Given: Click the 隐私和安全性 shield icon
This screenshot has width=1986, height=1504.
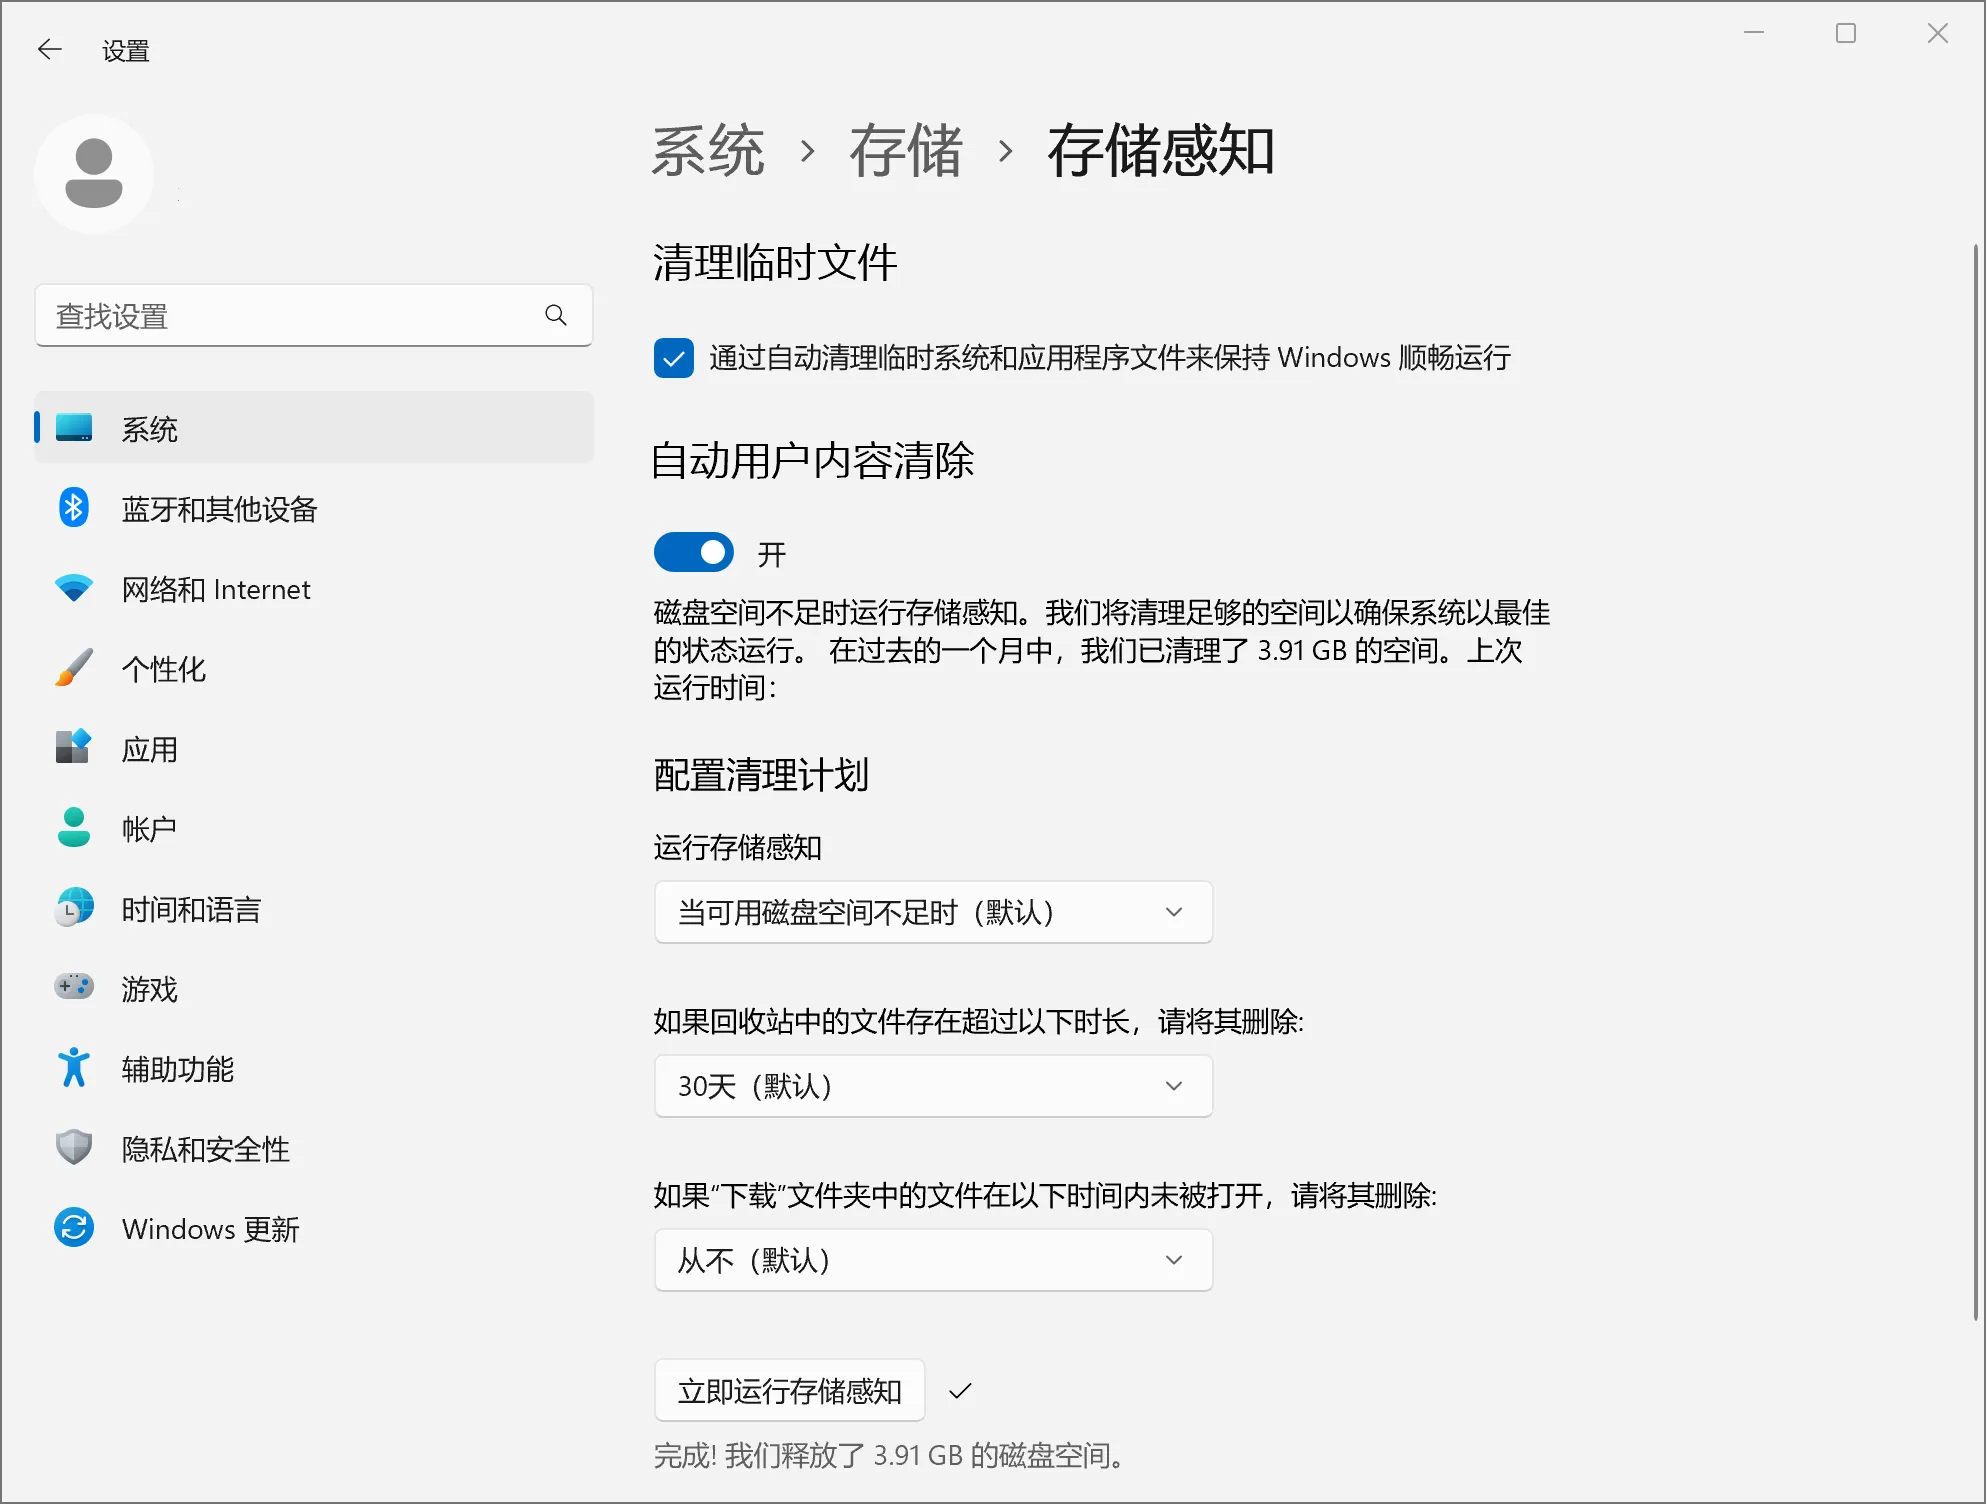Looking at the screenshot, I should point(74,1148).
